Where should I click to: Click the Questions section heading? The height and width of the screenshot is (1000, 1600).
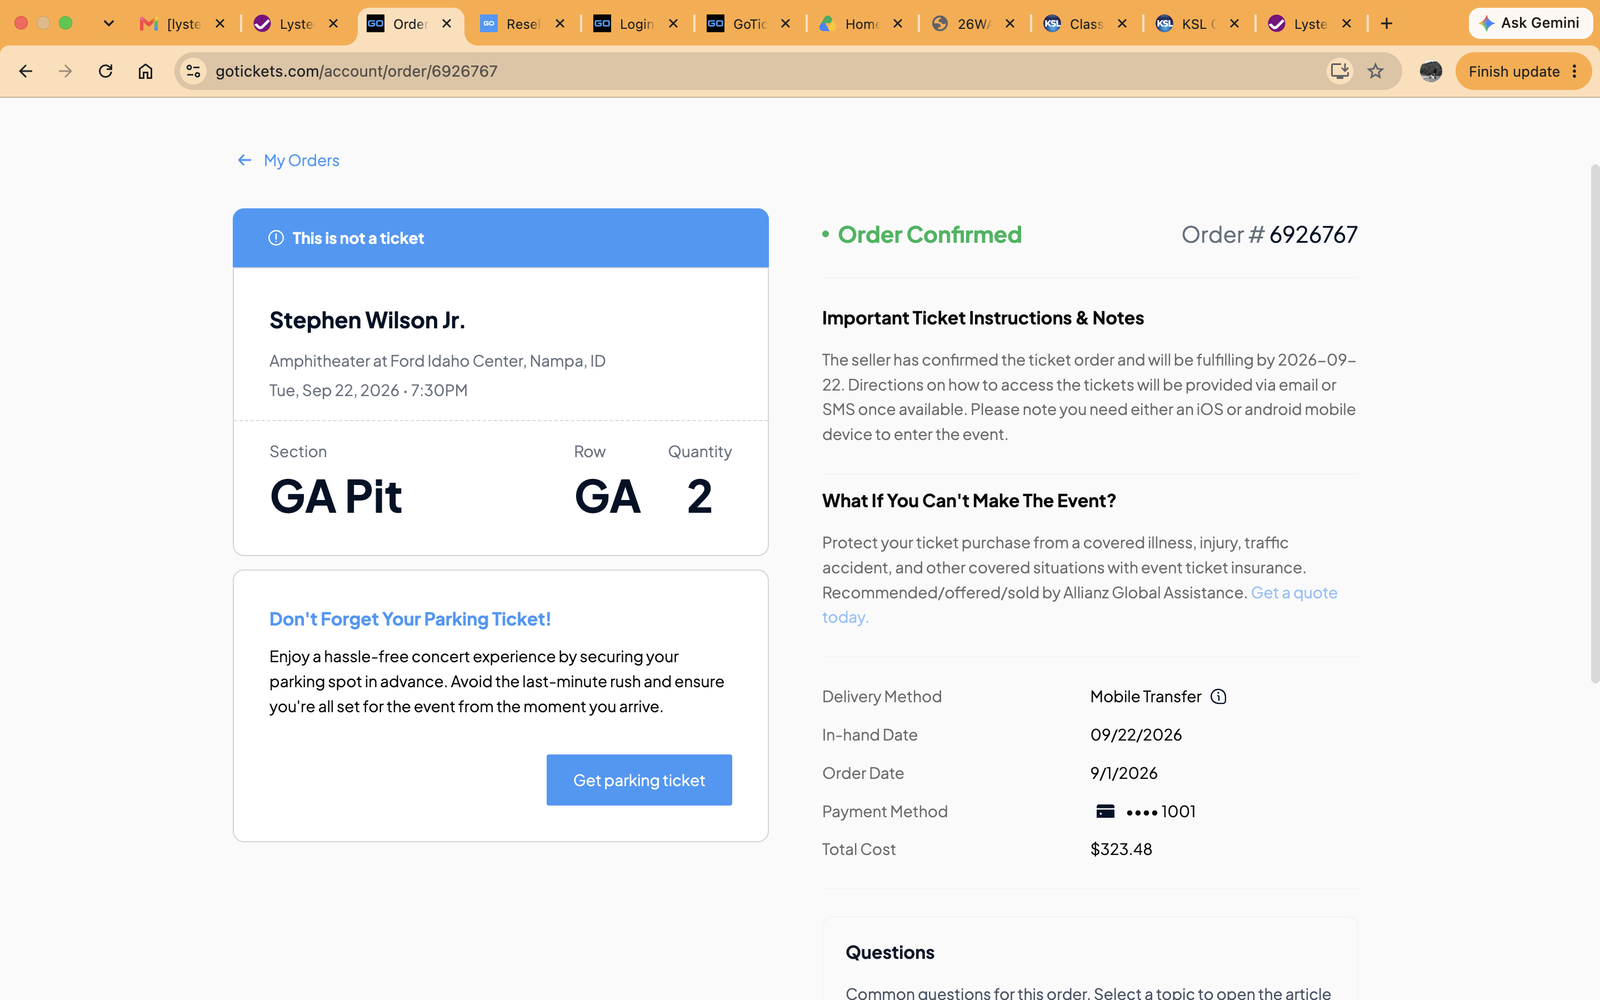pos(890,953)
